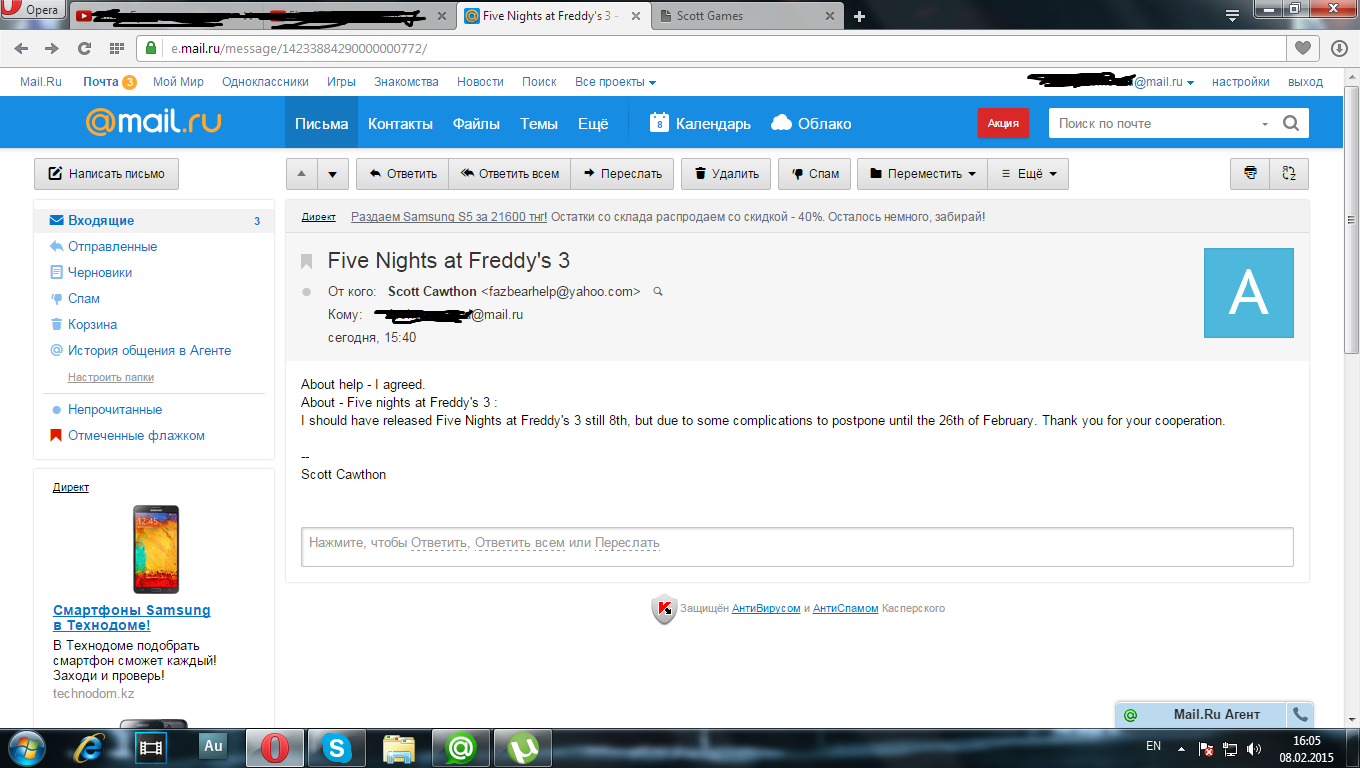This screenshot has height=768, width=1360.
Task: Switch to the Scott Games tab
Action: pos(746,16)
